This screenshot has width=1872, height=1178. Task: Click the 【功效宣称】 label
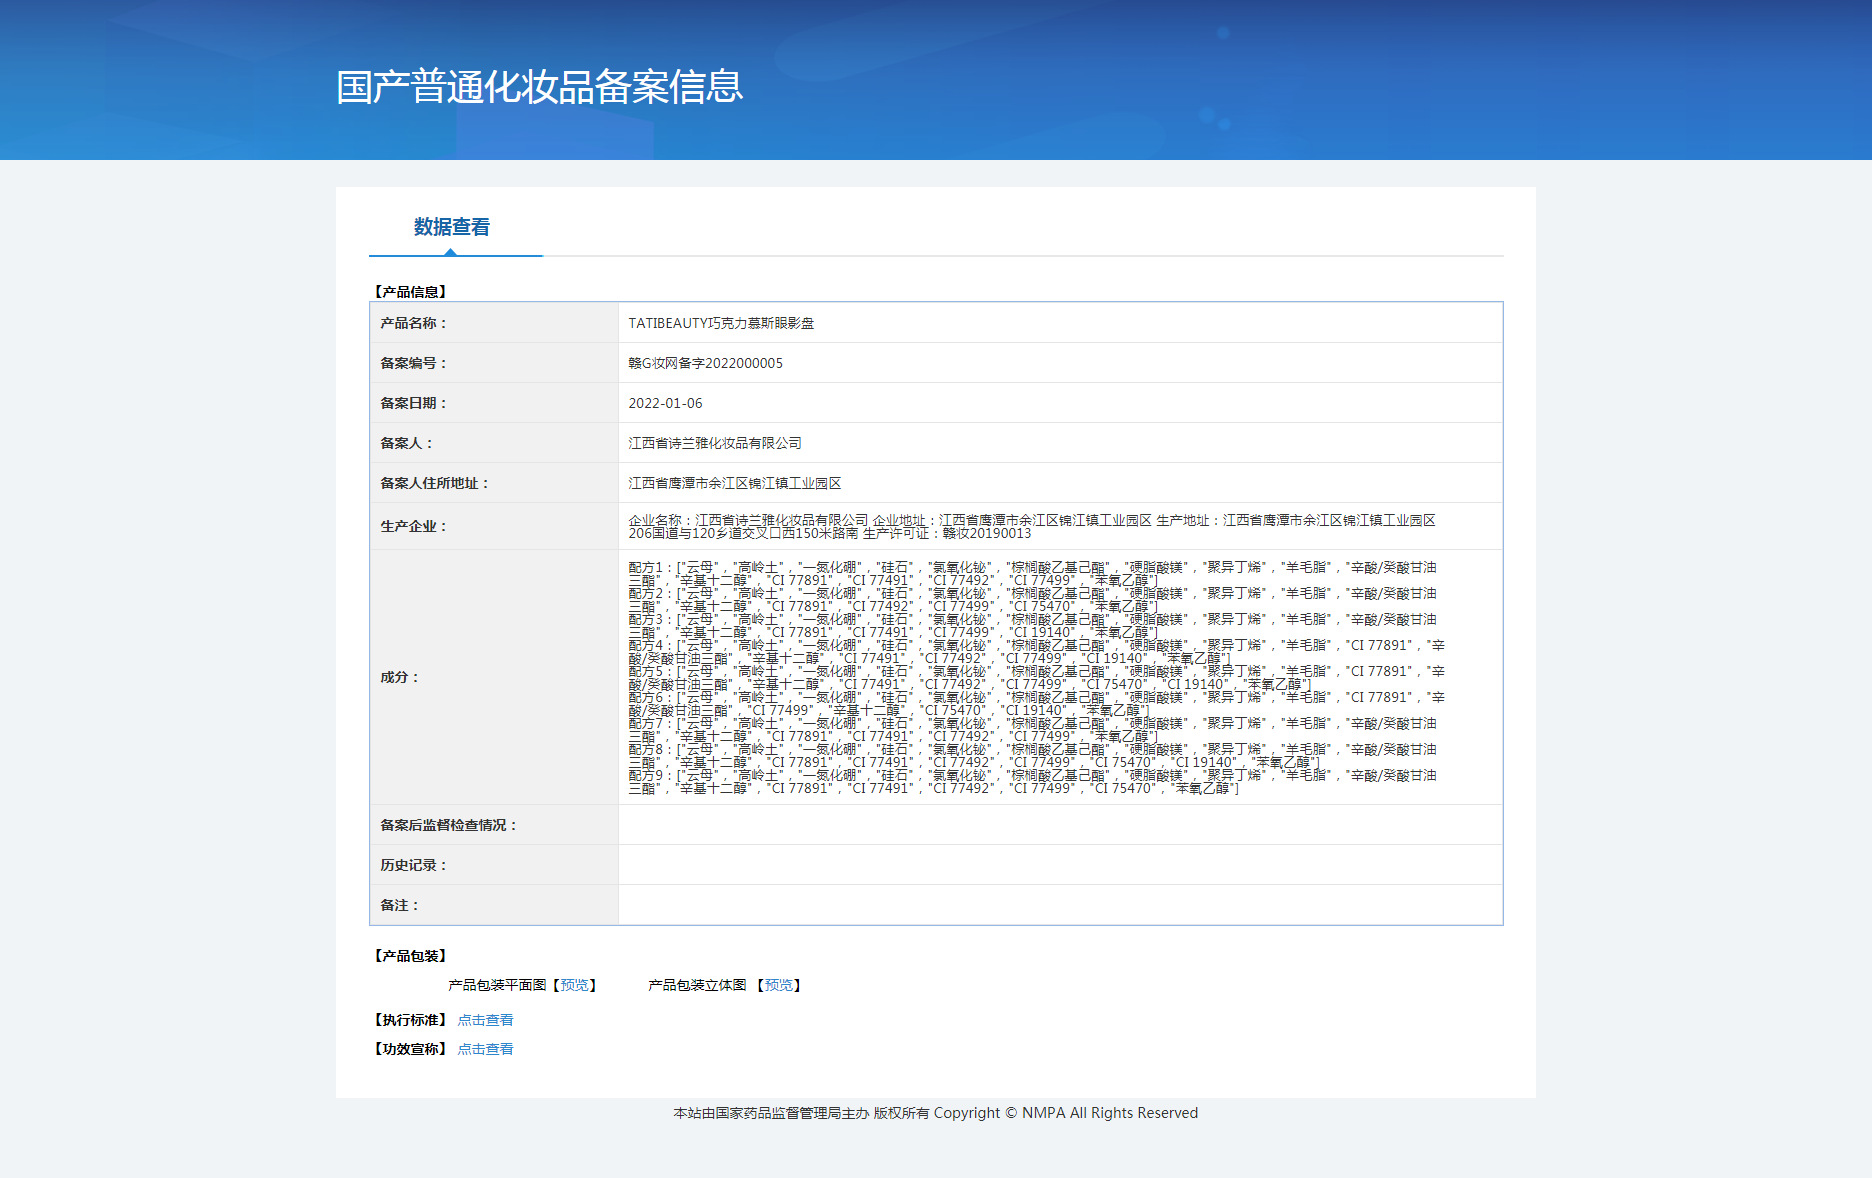(x=410, y=1049)
